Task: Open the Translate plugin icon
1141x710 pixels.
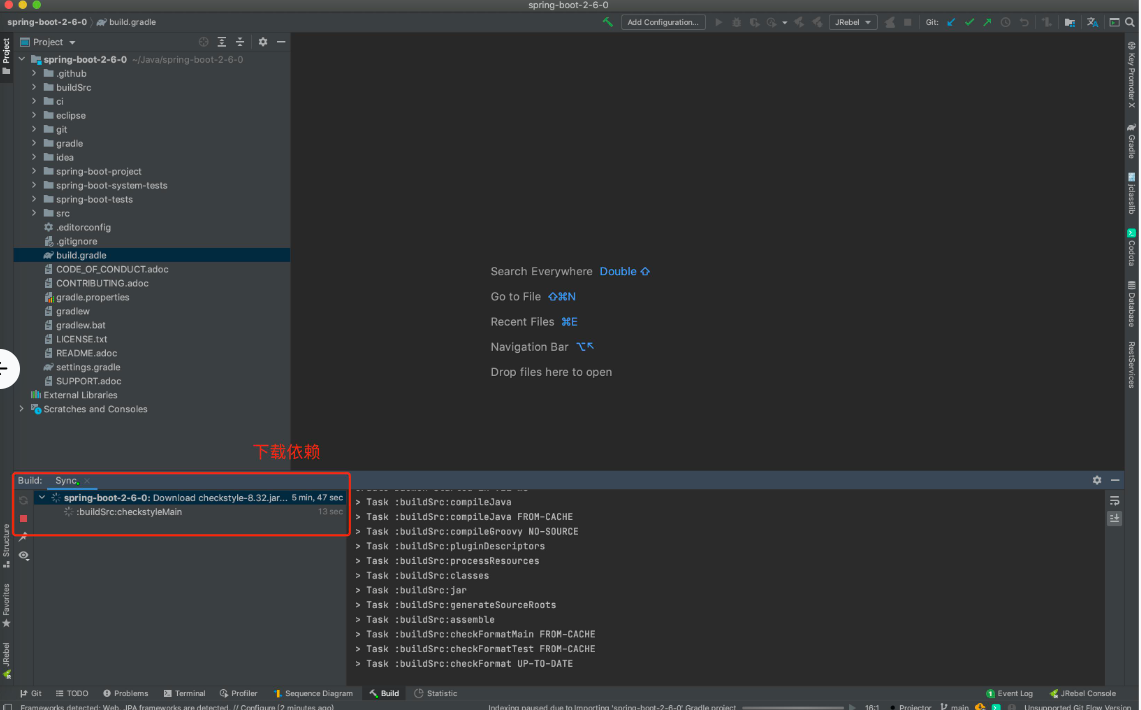Action: coord(1092,23)
